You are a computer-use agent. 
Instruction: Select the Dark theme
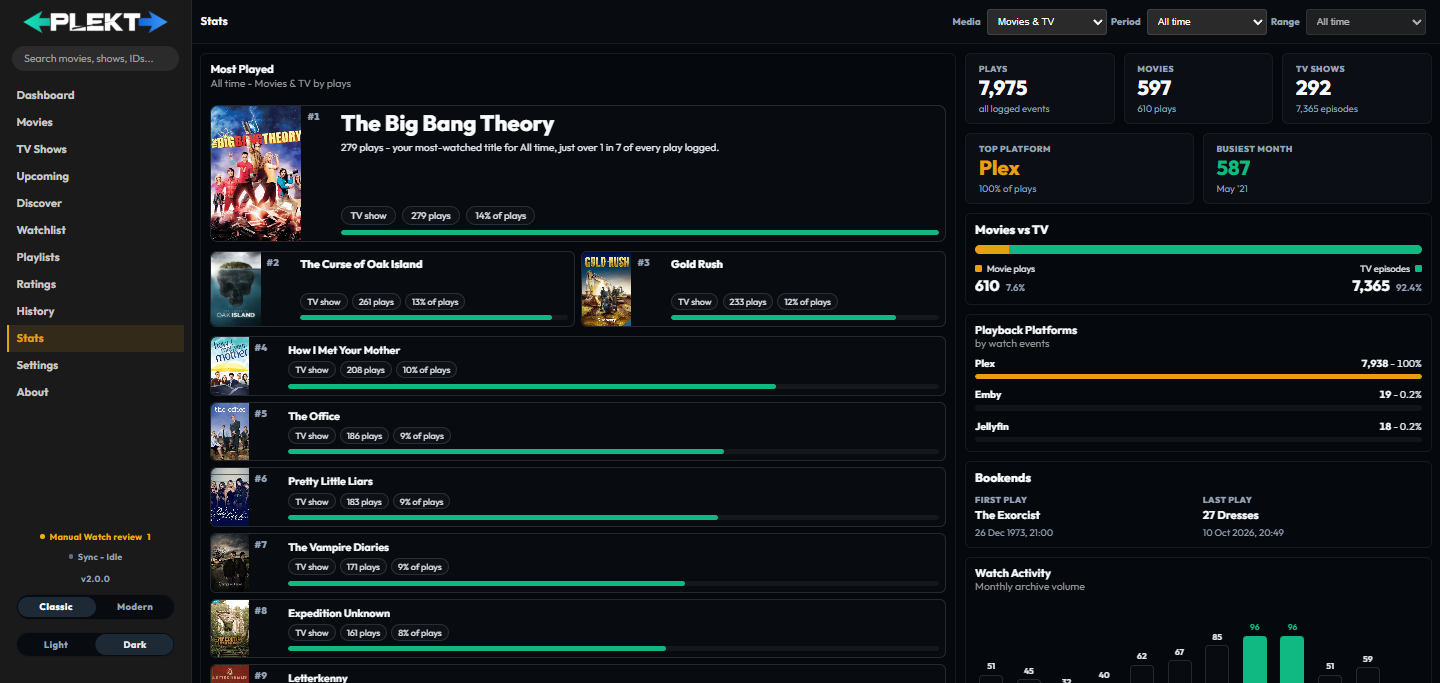[x=135, y=645]
